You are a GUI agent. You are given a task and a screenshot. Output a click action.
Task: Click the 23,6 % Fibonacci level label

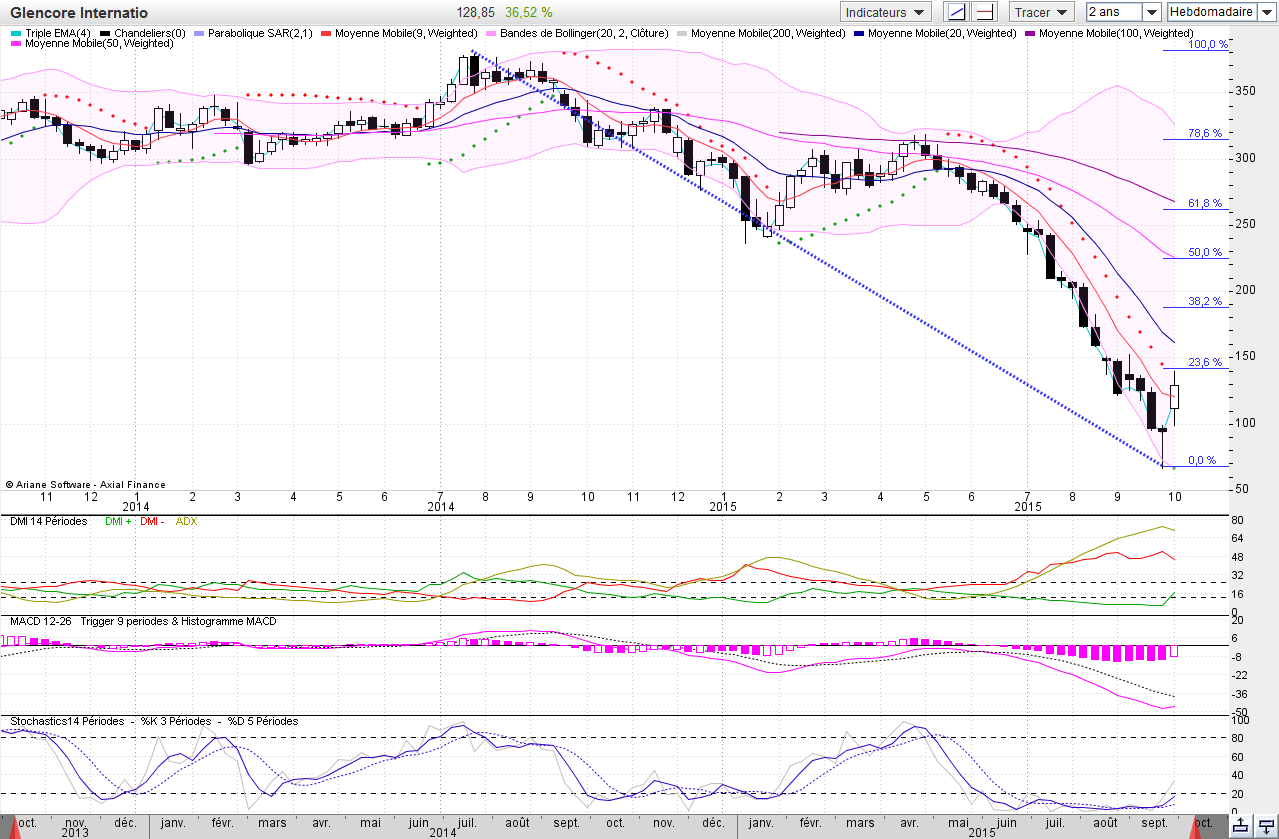tap(1205, 363)
